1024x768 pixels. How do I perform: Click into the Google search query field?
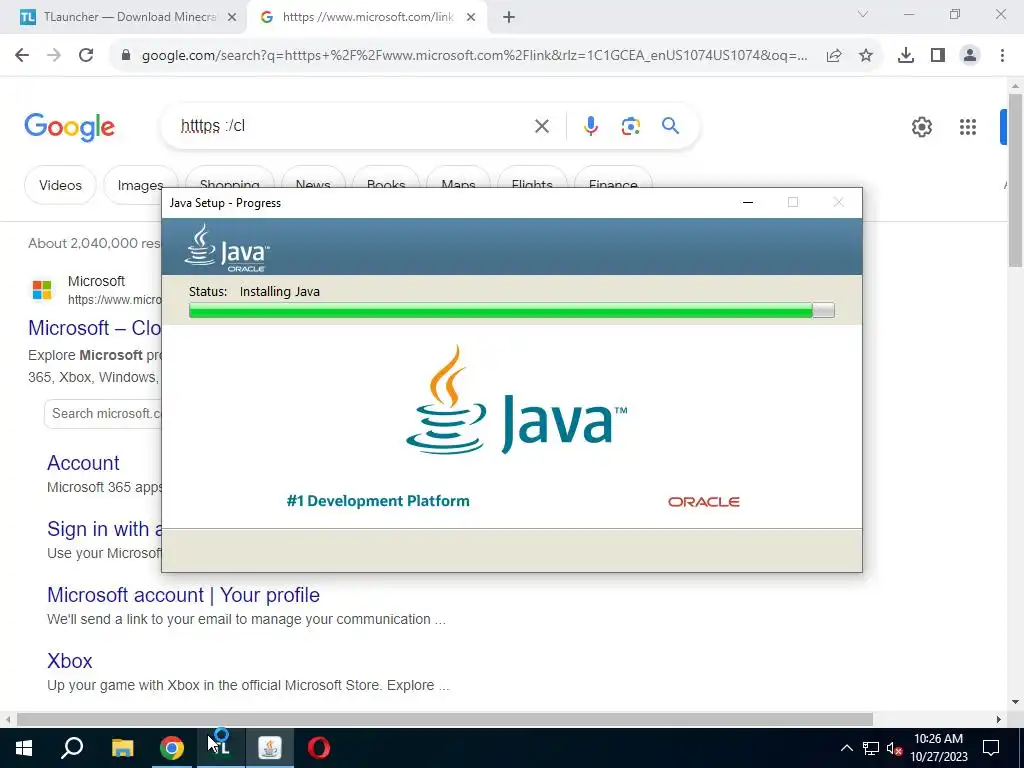(353, 126)
